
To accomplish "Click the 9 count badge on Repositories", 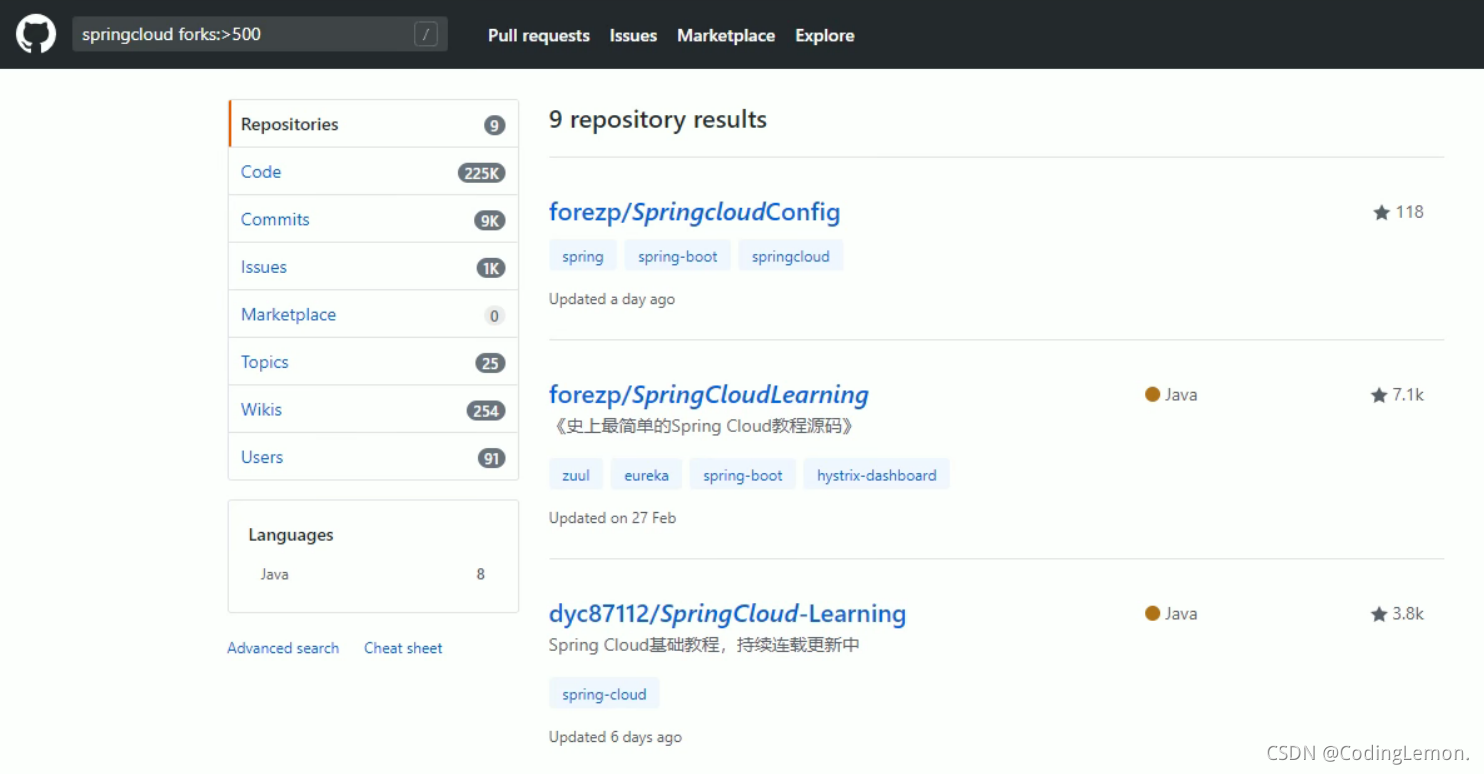I will [x=494, y=125].
